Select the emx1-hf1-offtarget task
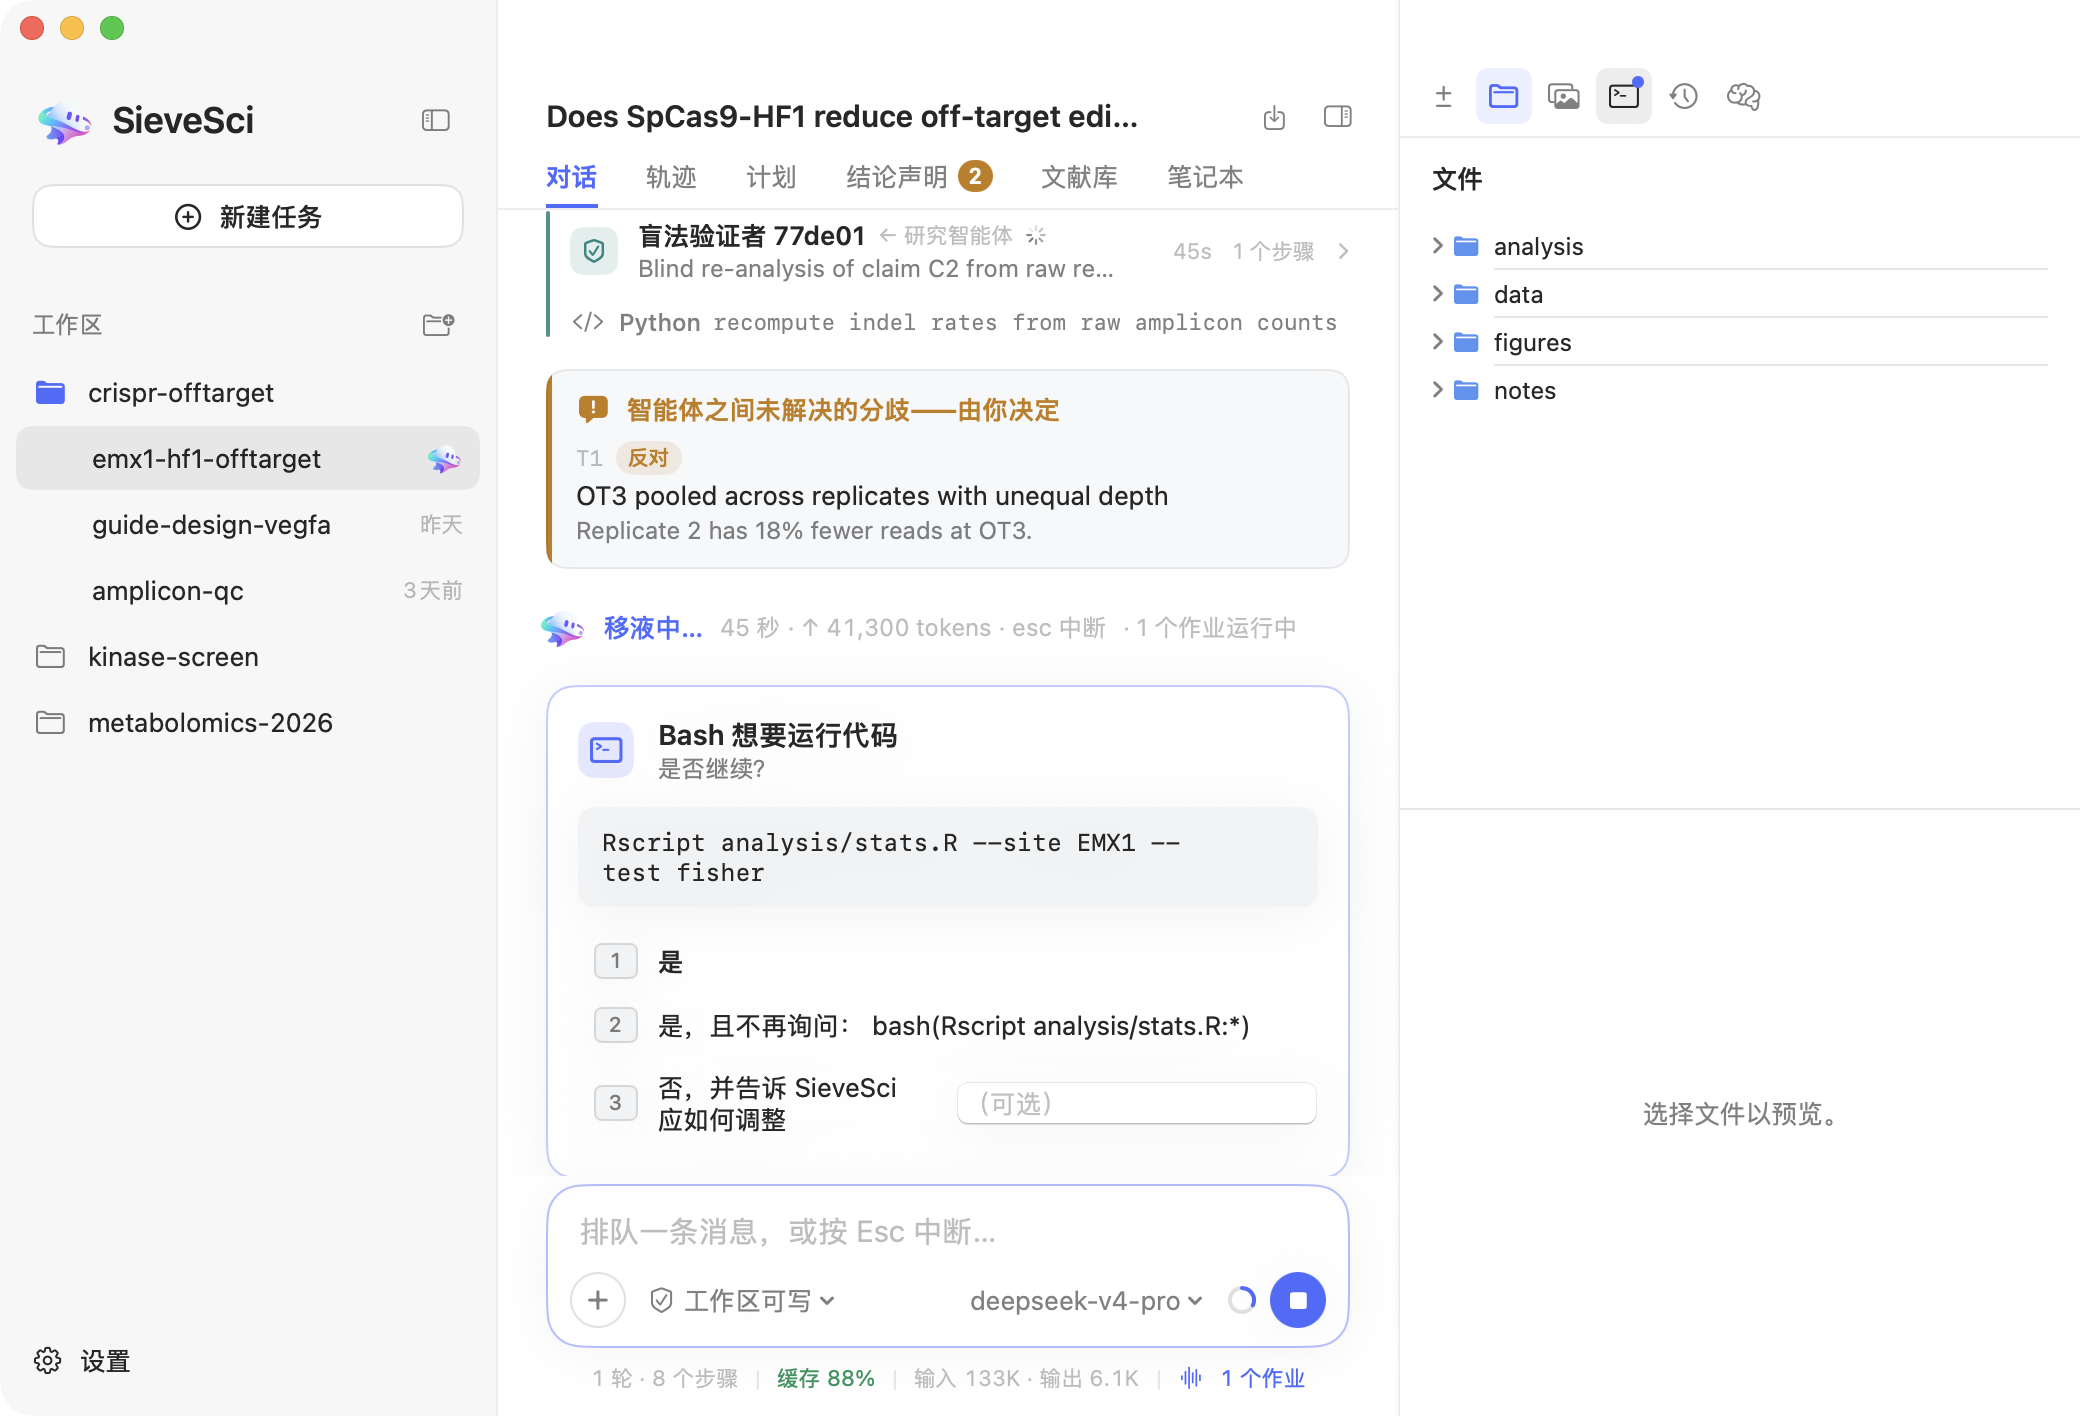Image resolution: width=2080 pixels, height=1416 pixels. click(248, 459)
